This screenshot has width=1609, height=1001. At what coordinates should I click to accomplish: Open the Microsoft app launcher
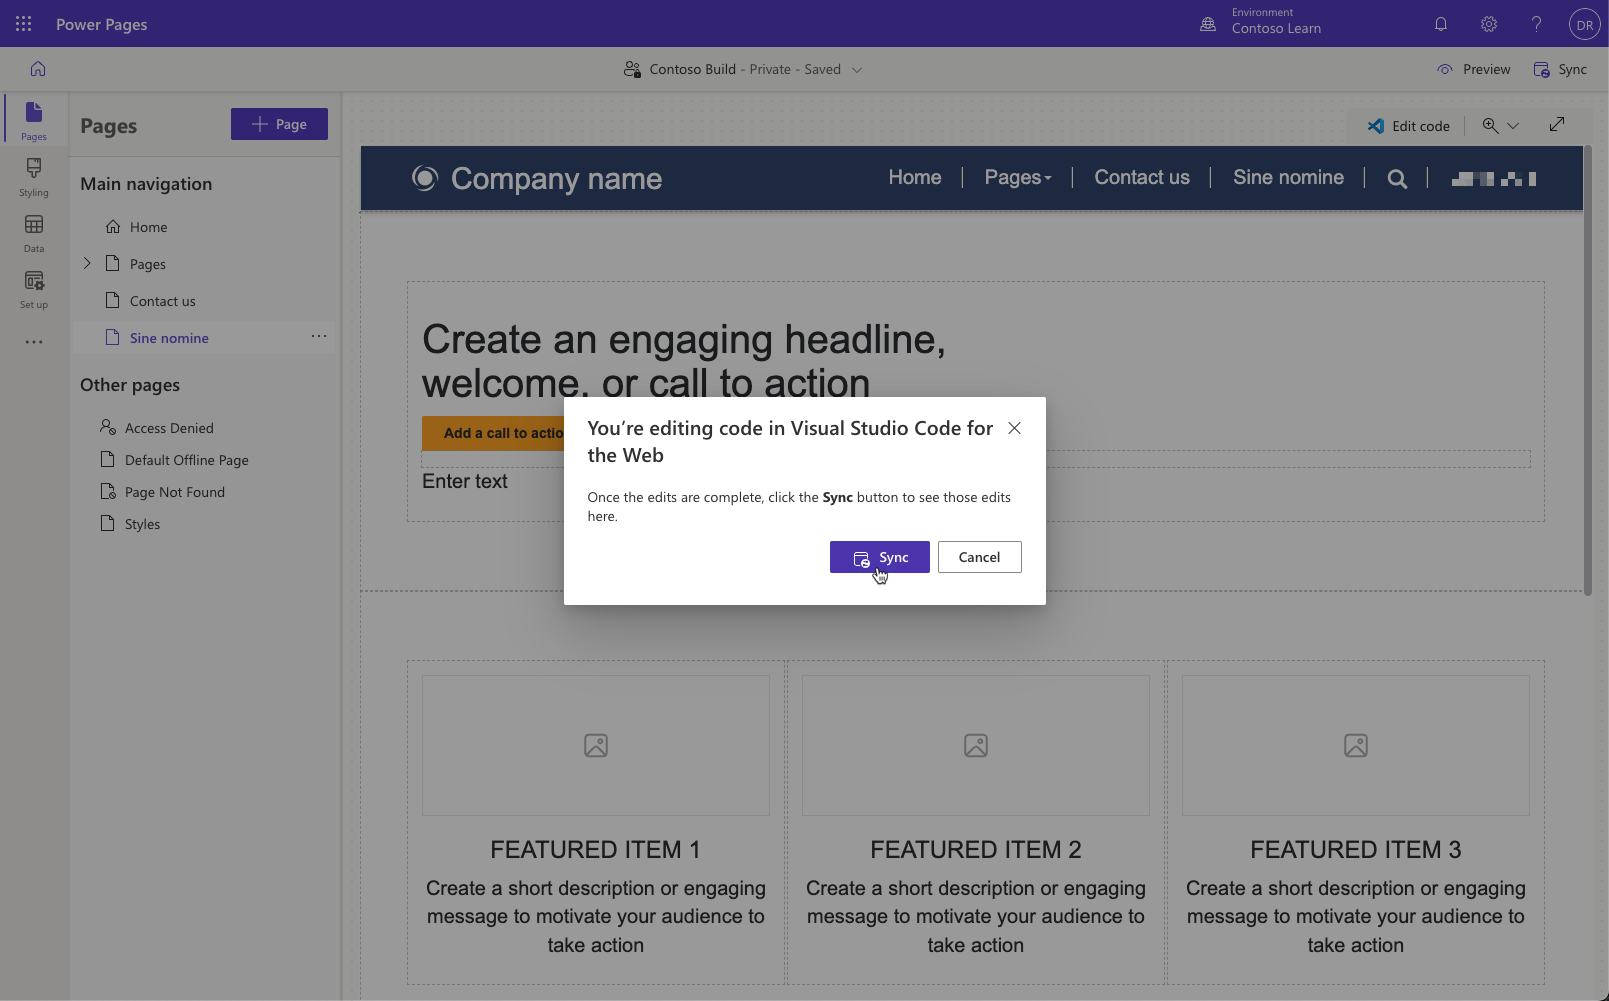(x=22, y=23)
